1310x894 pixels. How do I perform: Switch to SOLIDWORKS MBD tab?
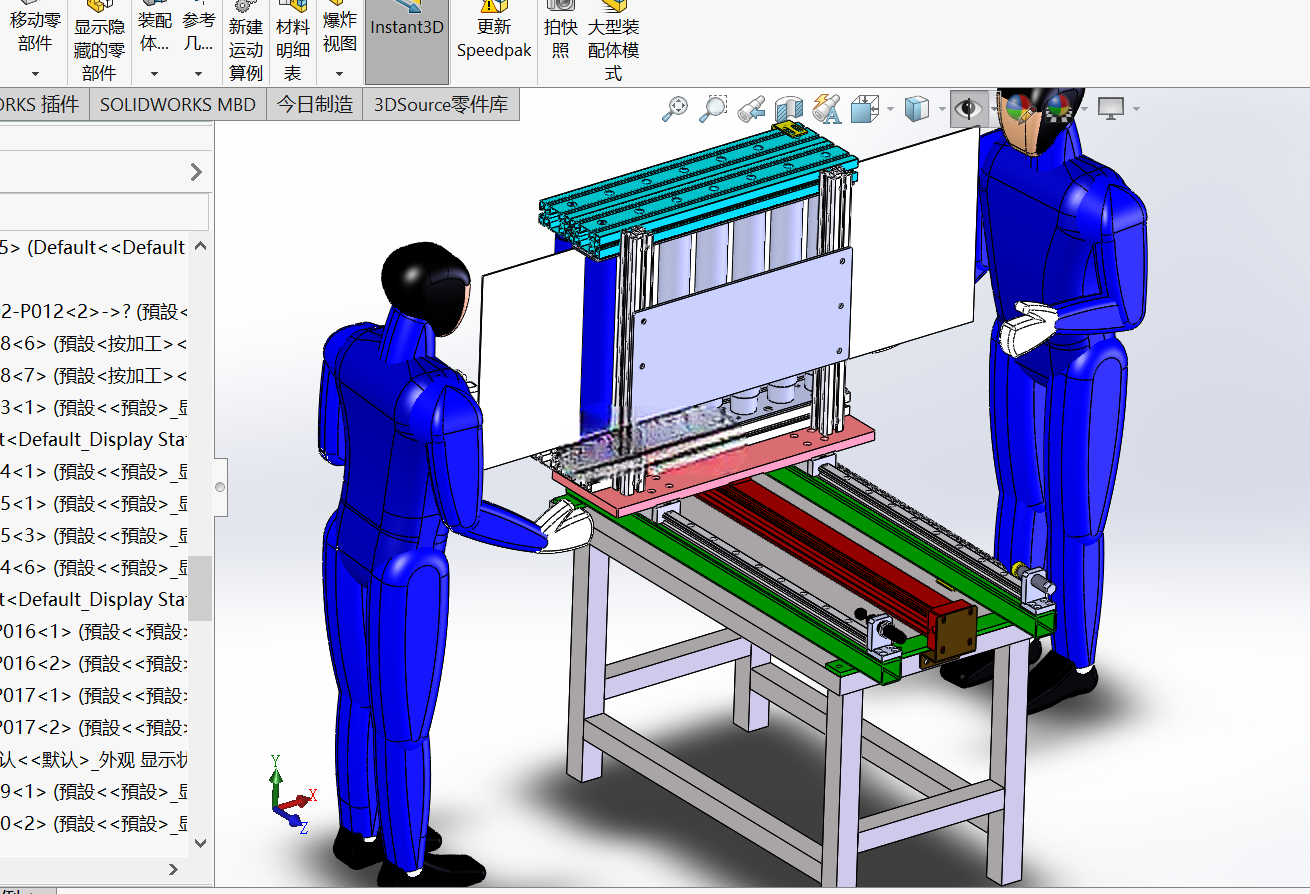tap(178, 104)
